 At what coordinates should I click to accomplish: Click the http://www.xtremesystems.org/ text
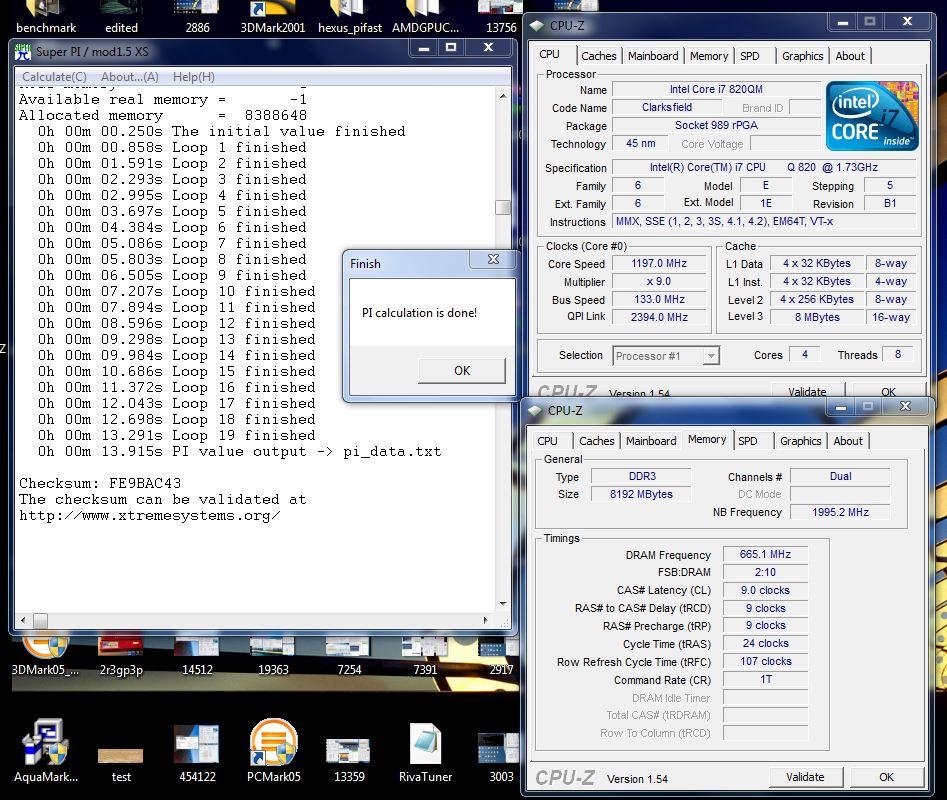[x=149, y=516]
